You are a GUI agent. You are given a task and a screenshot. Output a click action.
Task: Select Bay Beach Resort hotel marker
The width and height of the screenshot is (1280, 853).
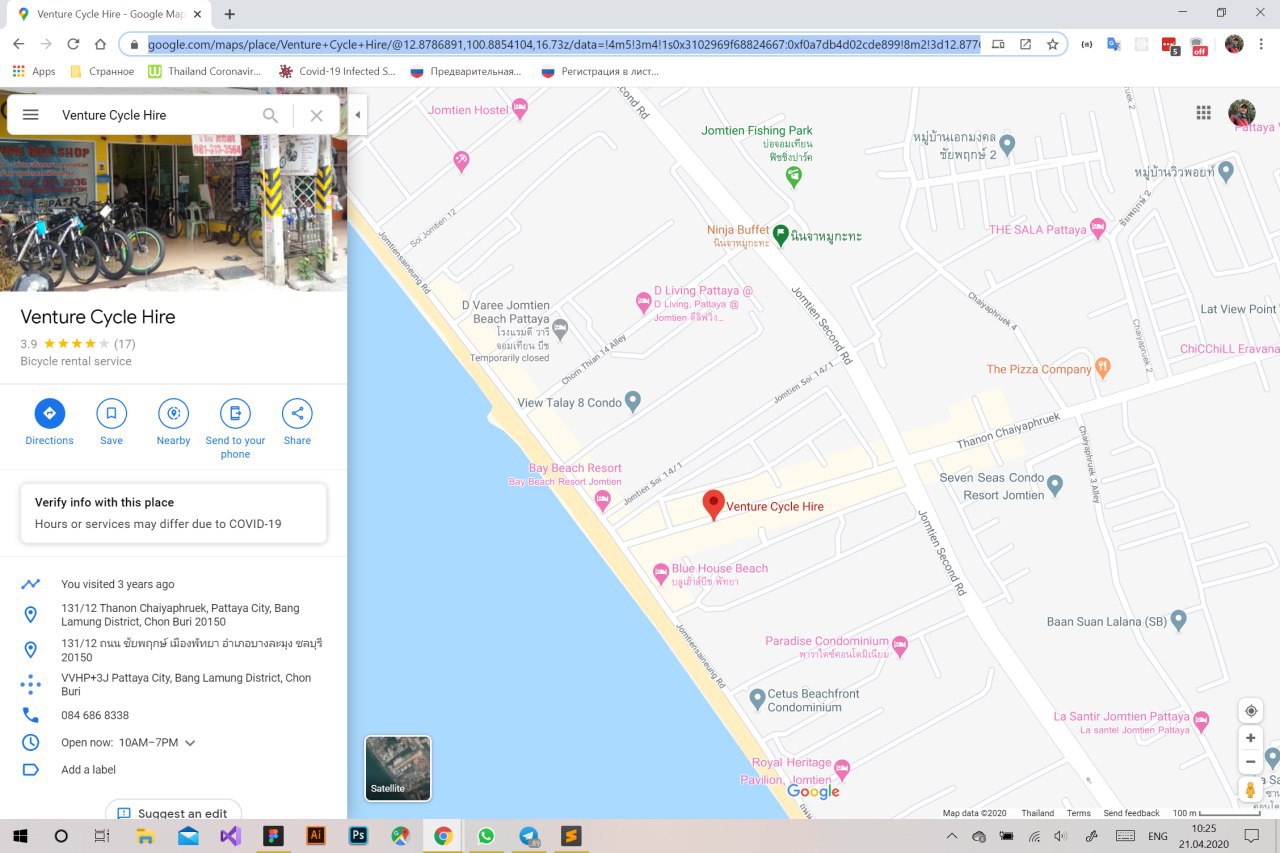click(602, 499)
